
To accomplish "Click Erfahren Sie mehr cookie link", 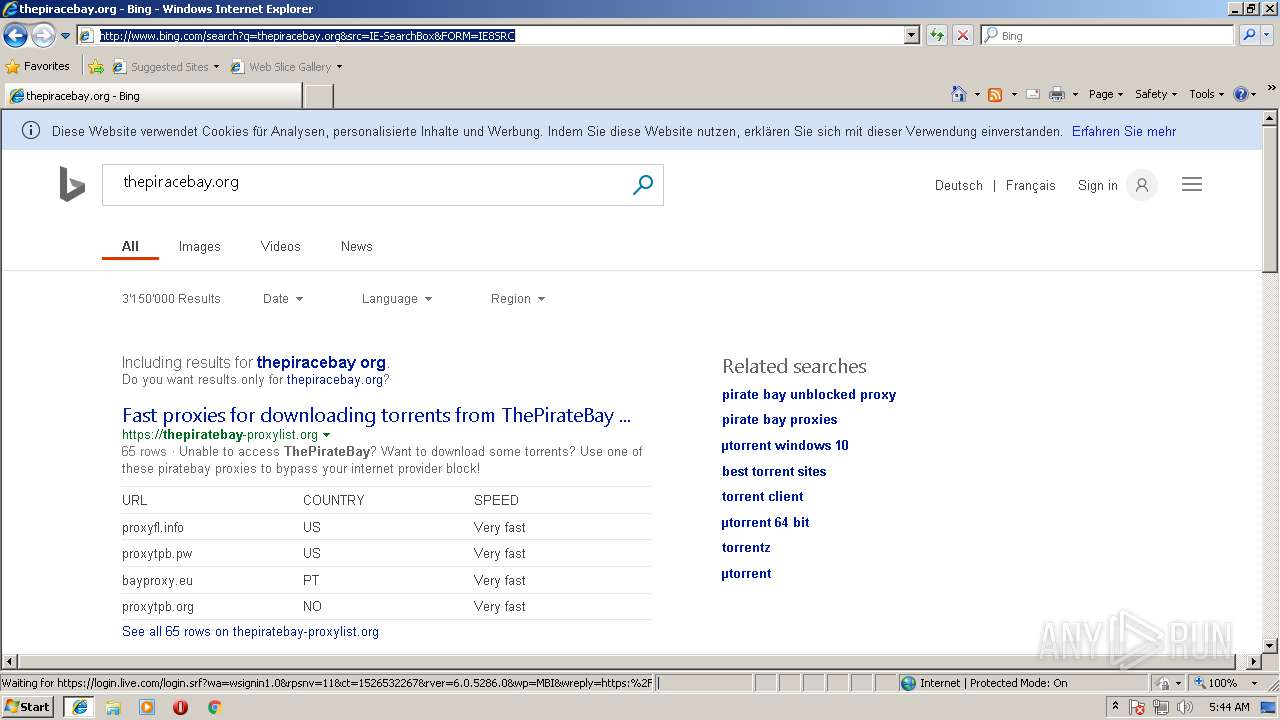I will 1124,131.
